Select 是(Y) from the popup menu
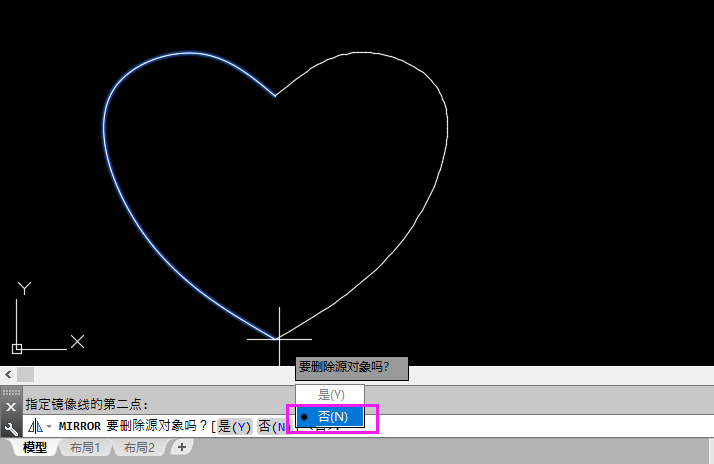Image resolution: width=714 pixels, height=464 pixels. (x=330, y=395)
